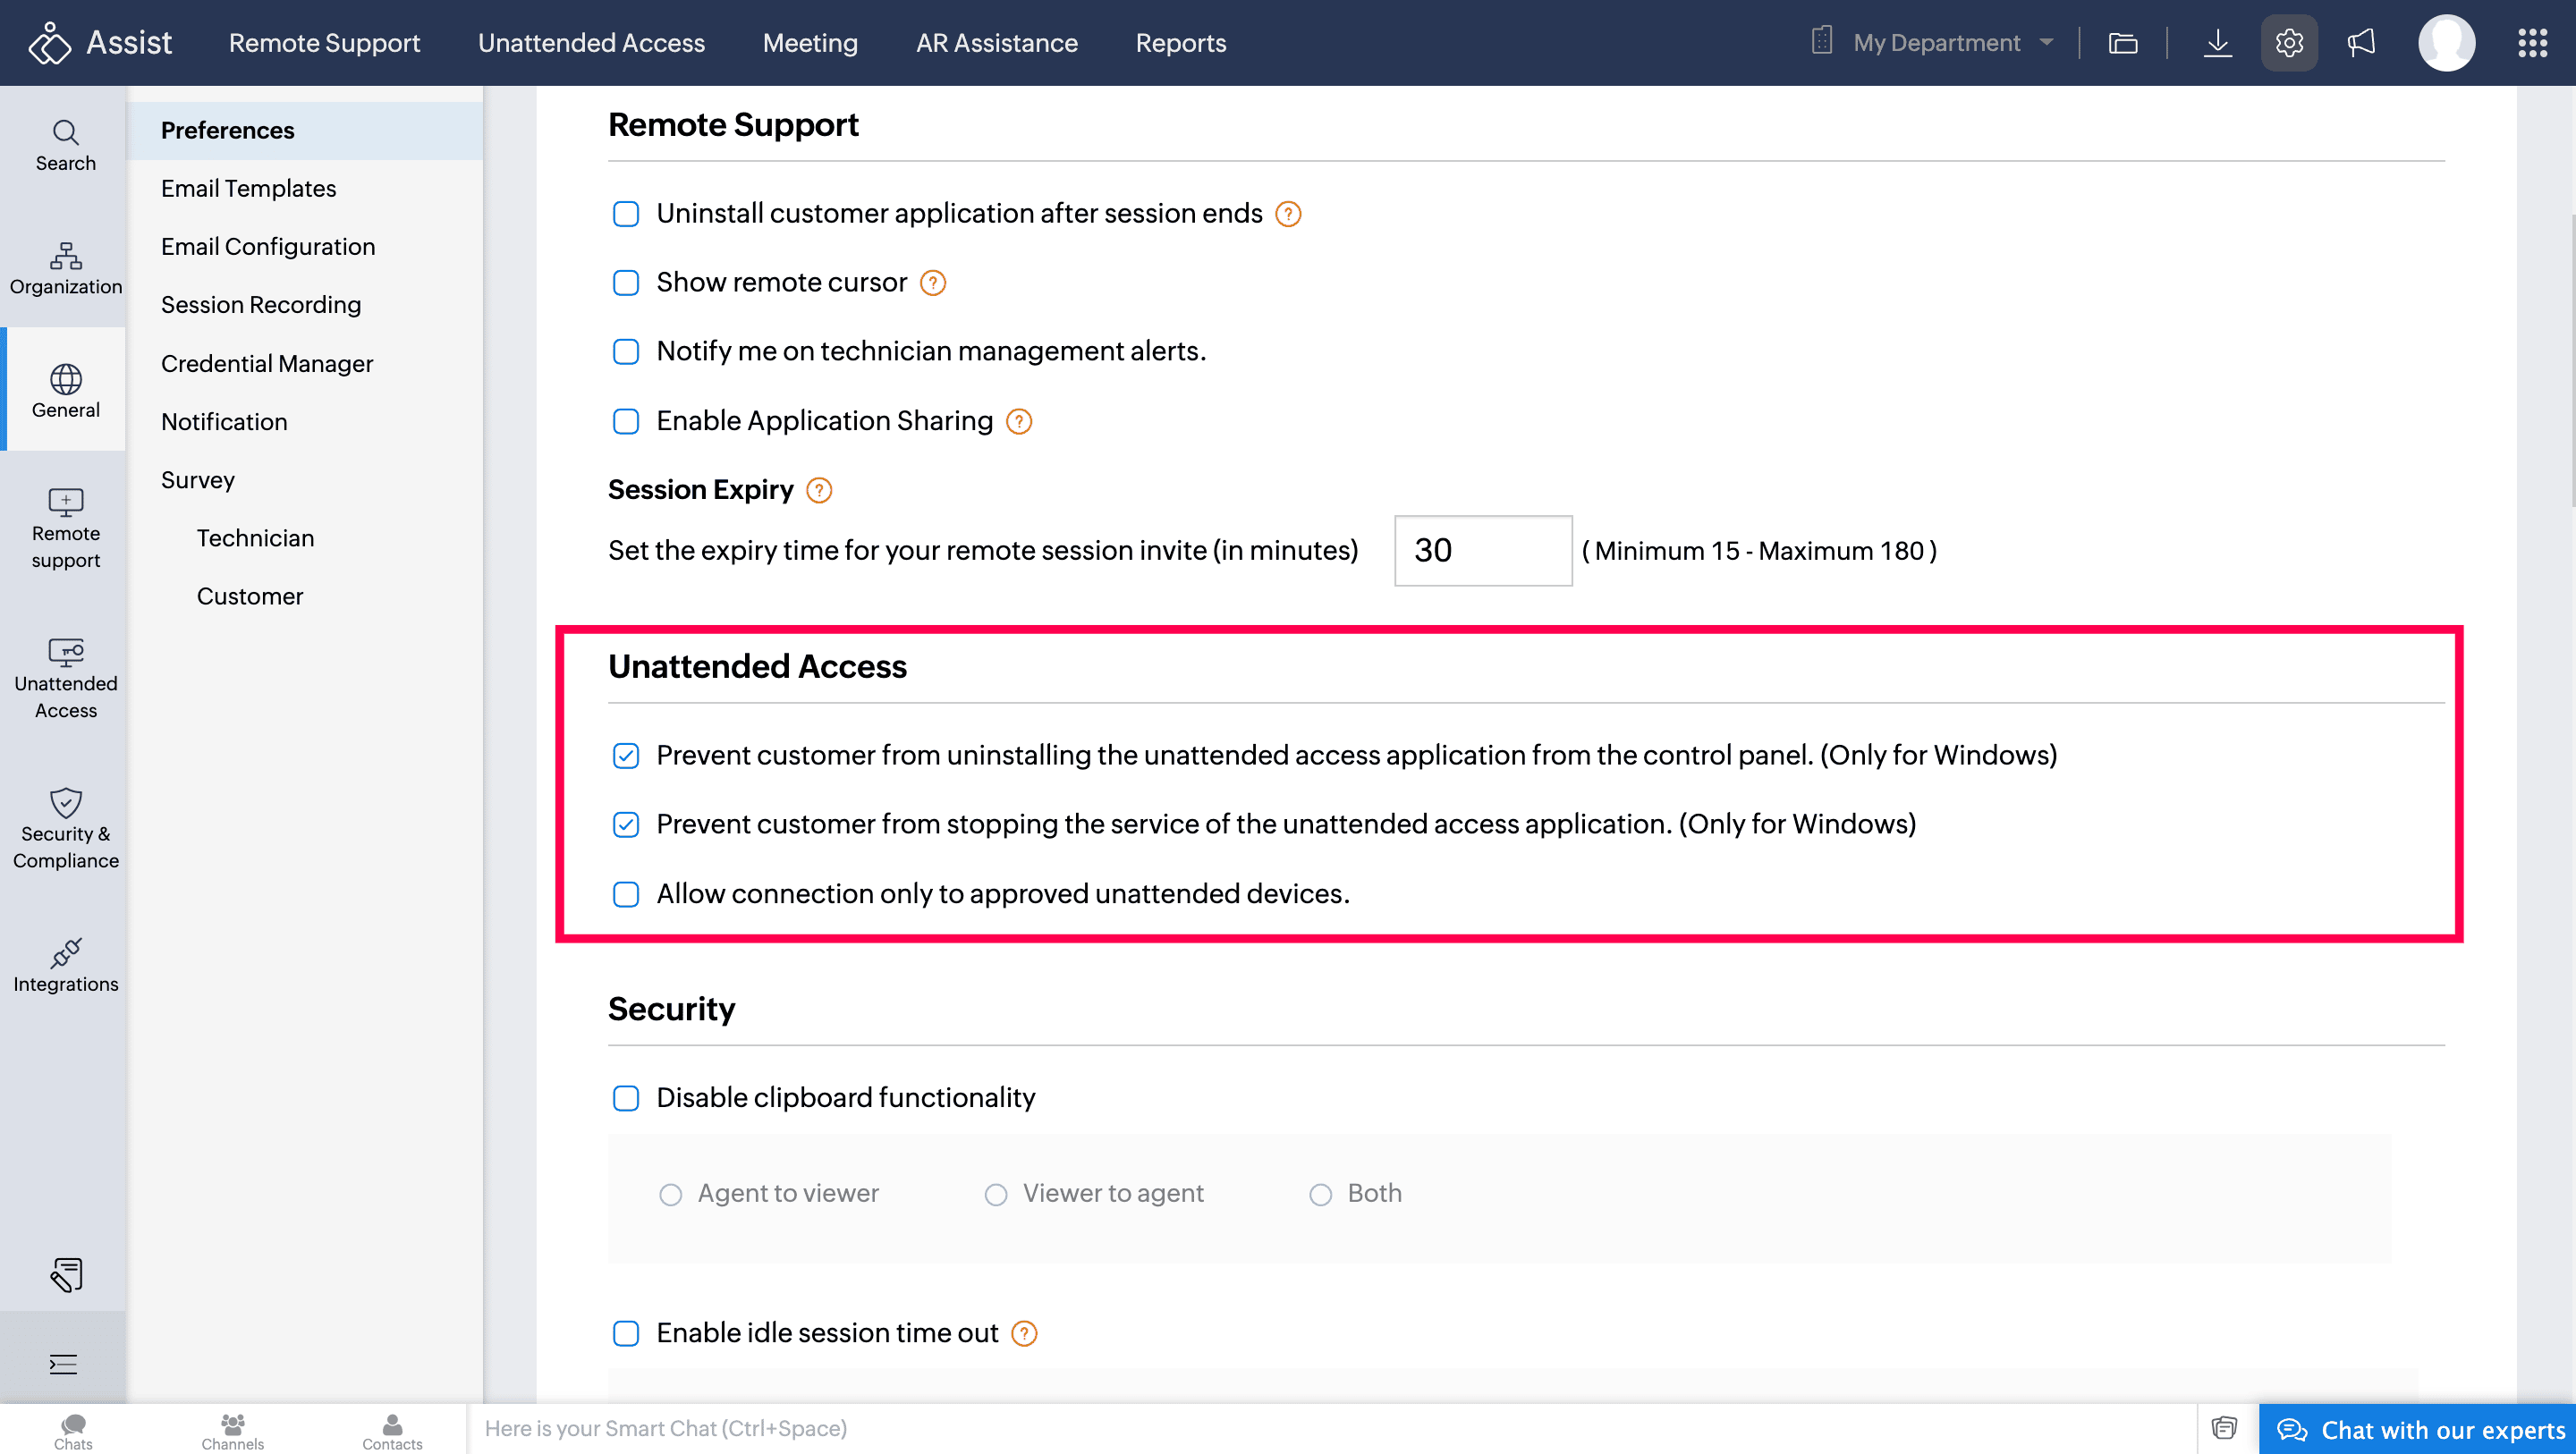The width and height of the screenshot is (2576, 1454).
Task: Open Session Recording settings
Action: coord(261,305)
